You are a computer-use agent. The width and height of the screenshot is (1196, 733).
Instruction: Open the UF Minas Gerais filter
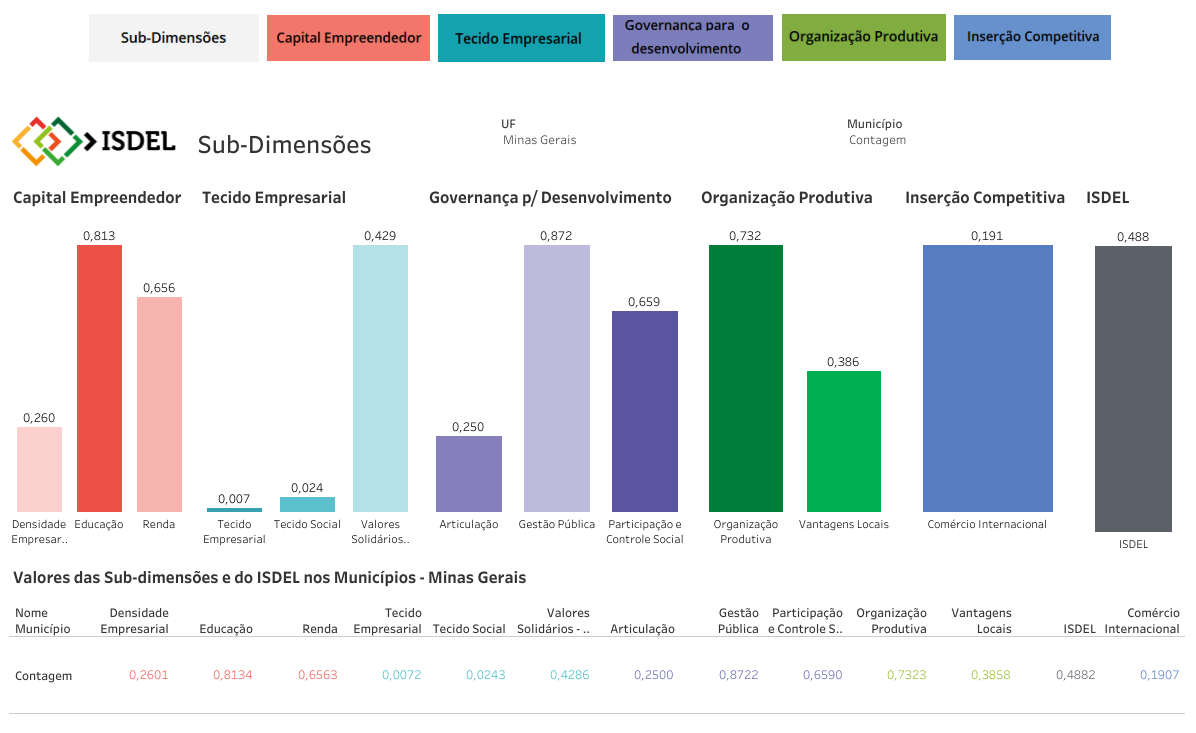(x=539, y=140)
